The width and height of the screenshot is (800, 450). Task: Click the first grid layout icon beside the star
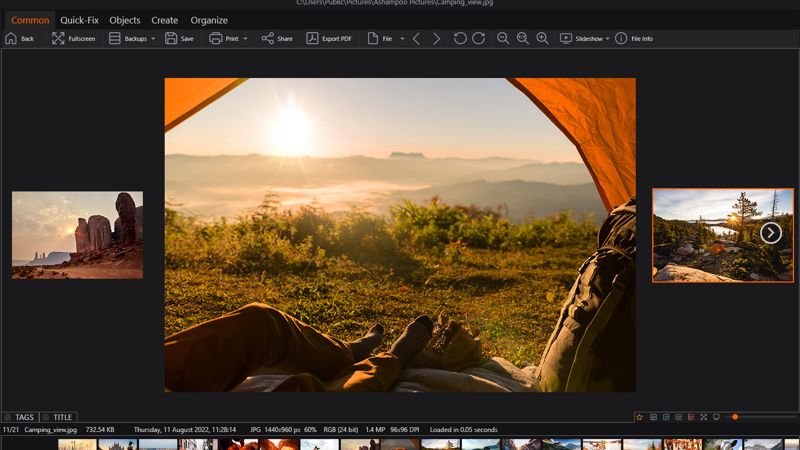click(x=653, y=417)
